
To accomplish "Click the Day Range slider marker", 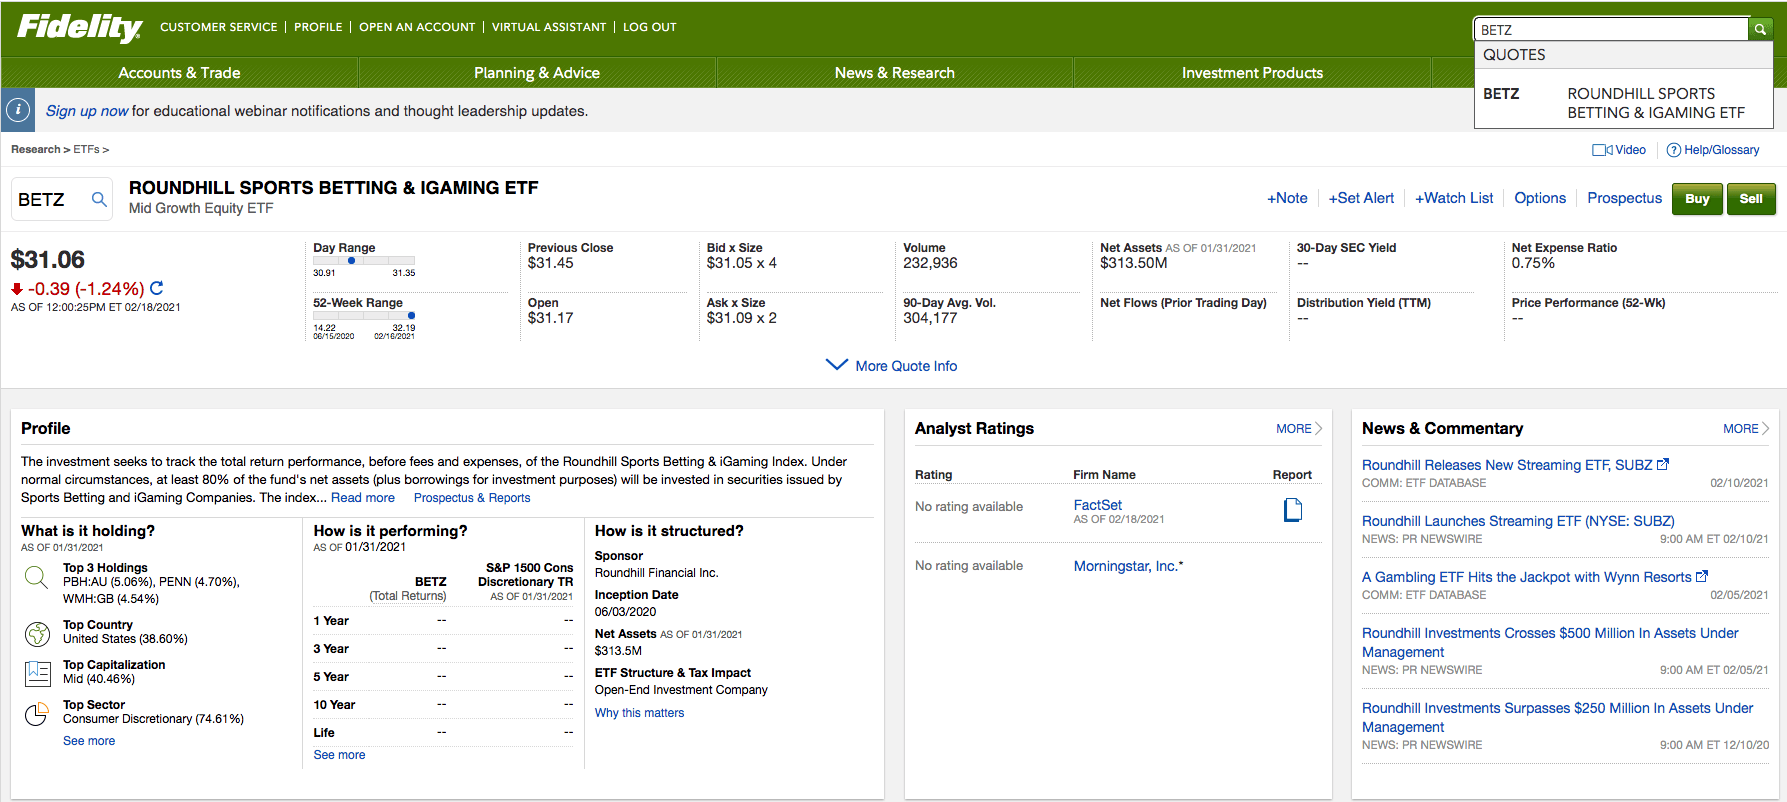I will click(351, 261).
